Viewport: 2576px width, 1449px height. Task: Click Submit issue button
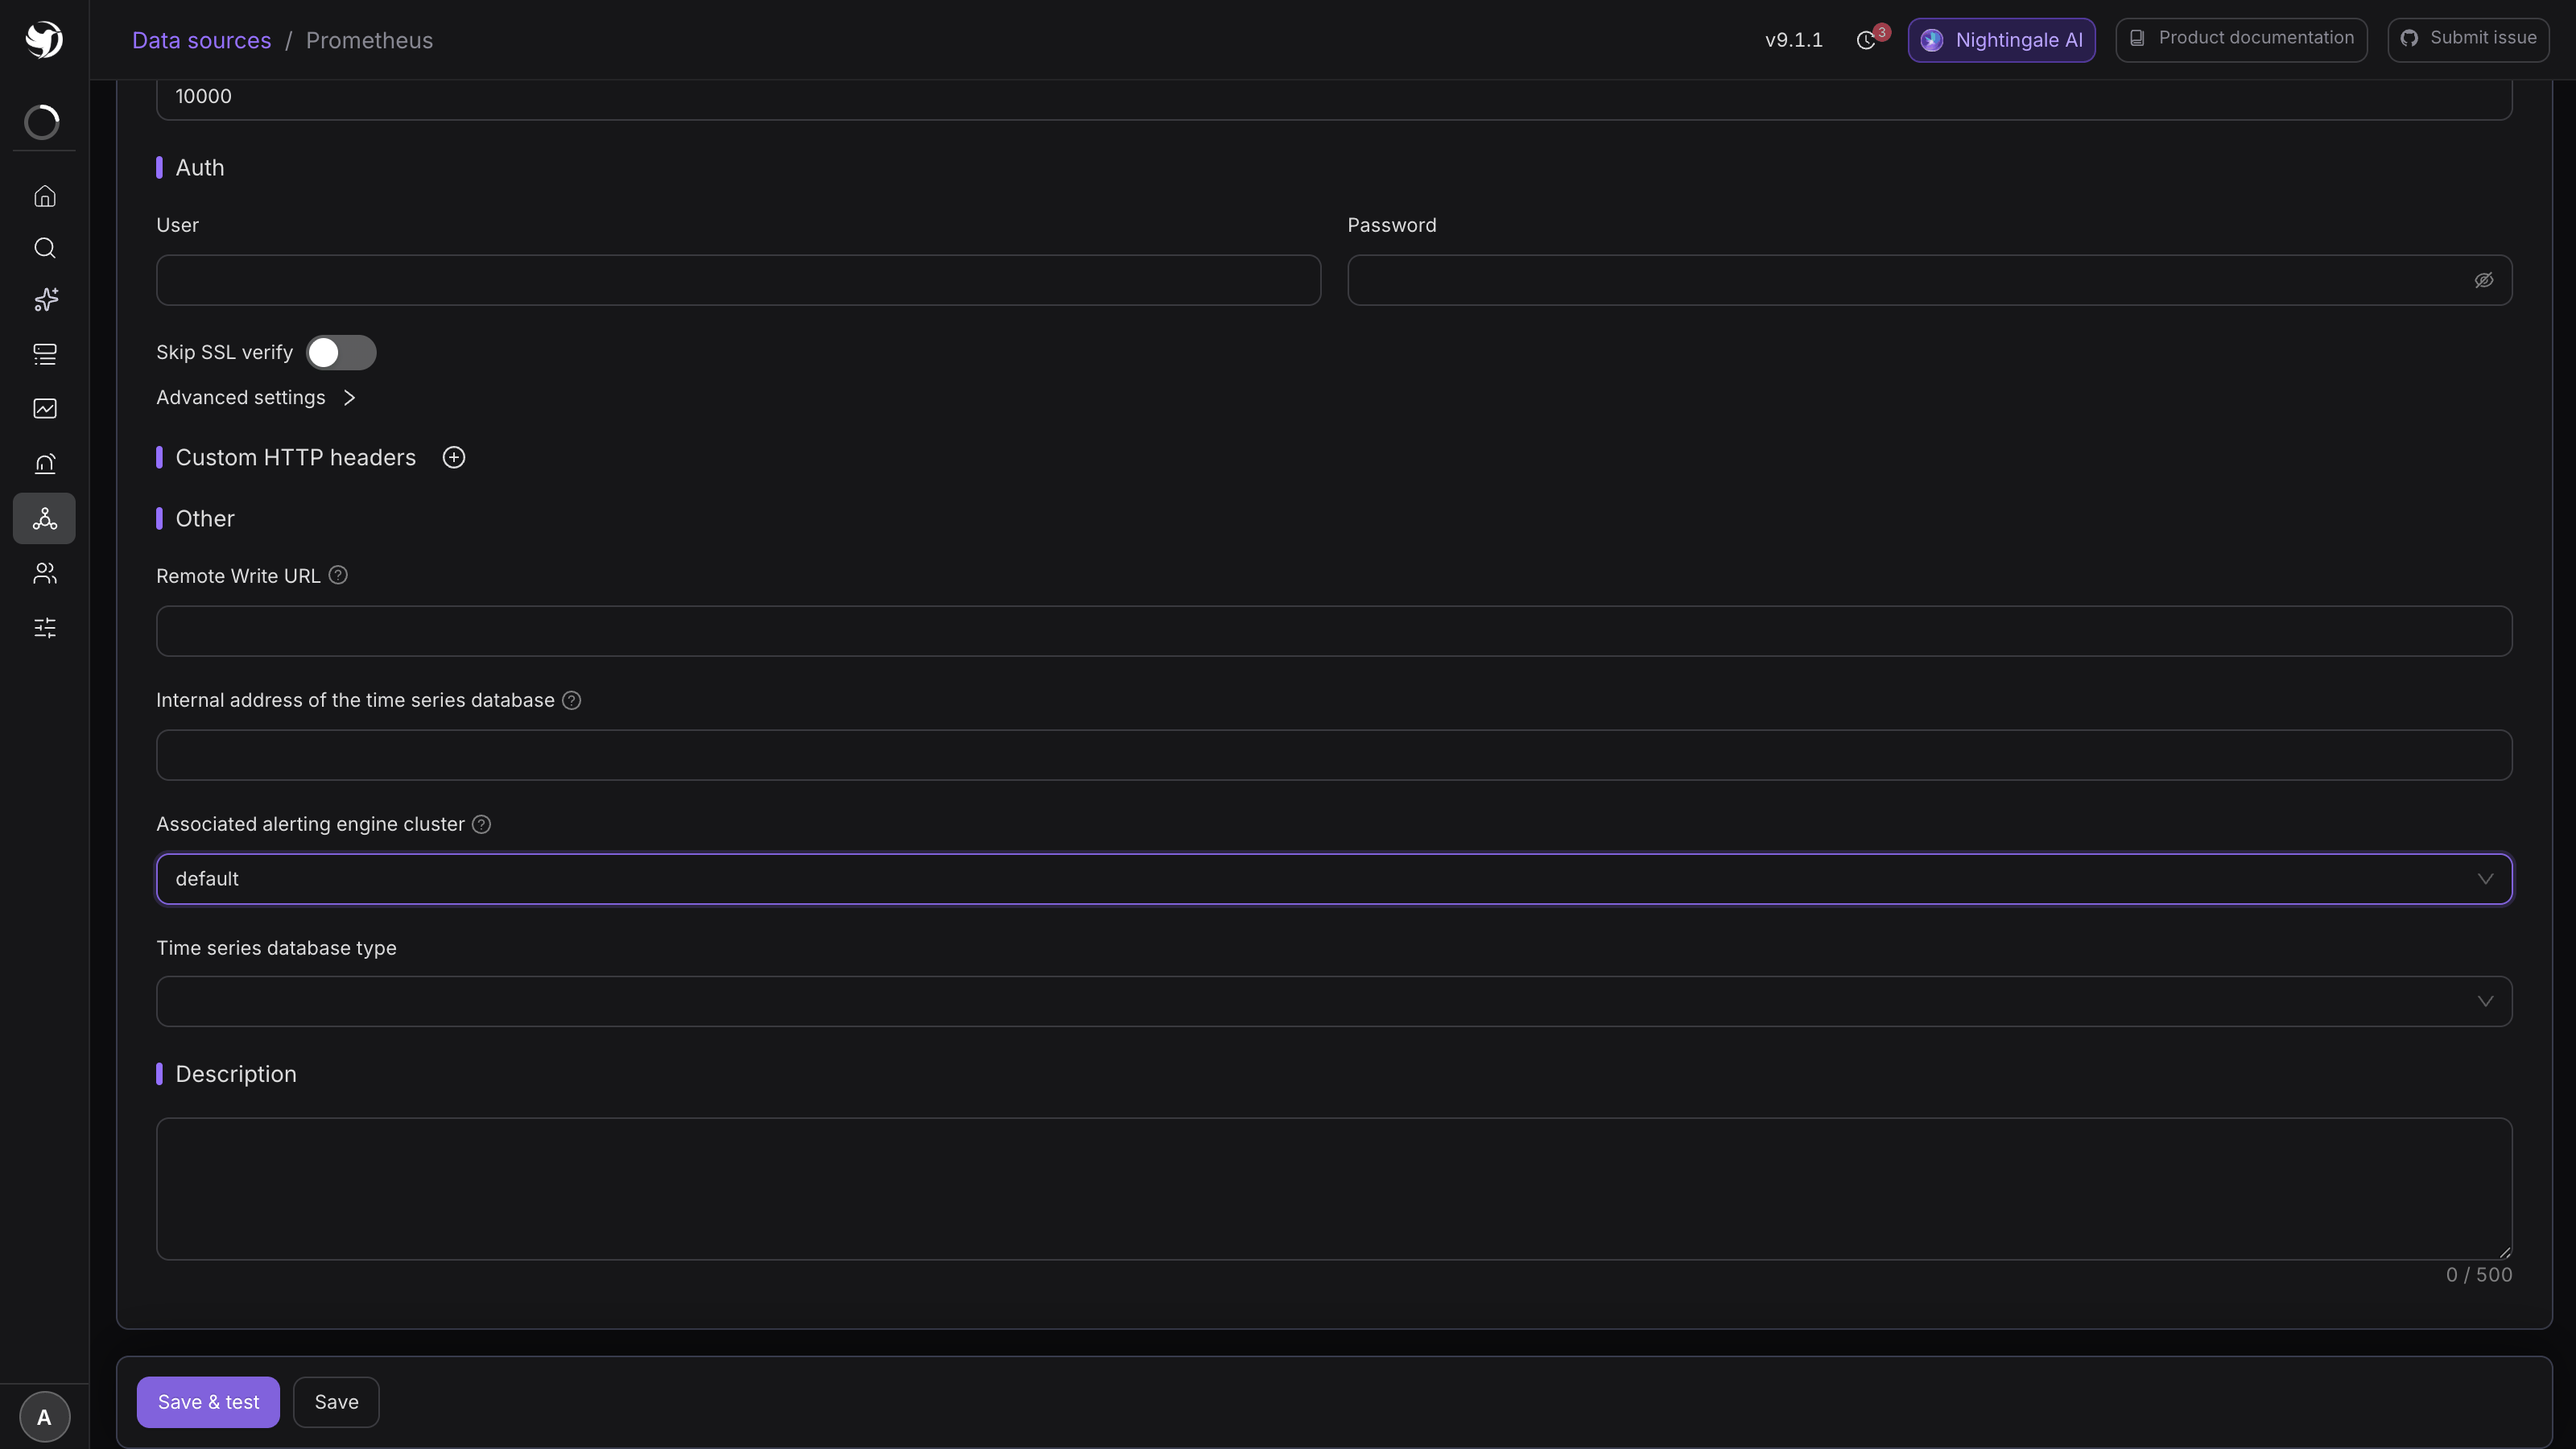pos(2468,39)
